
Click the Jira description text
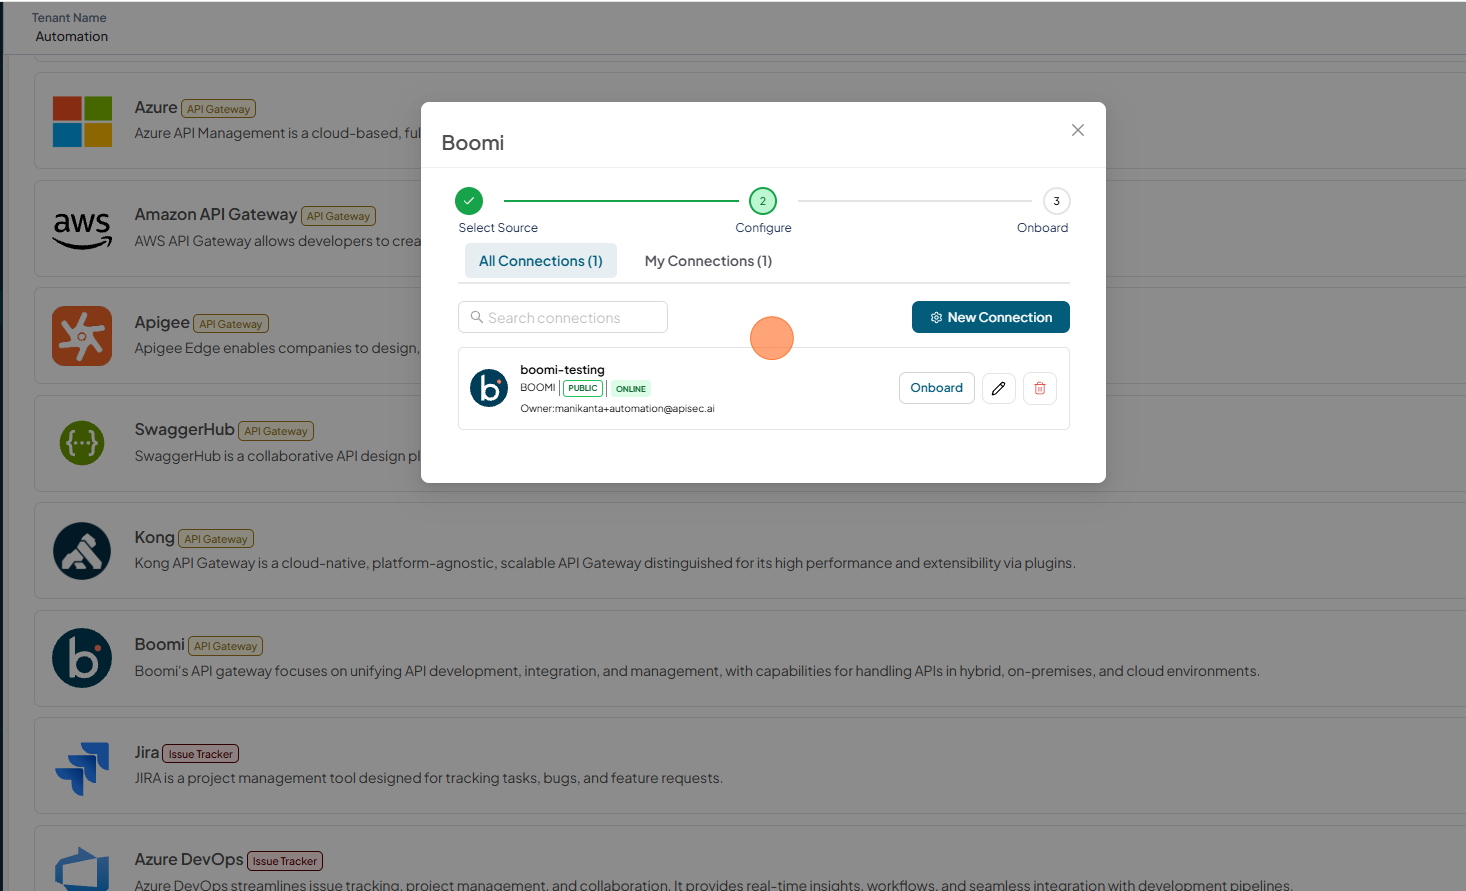429,779
